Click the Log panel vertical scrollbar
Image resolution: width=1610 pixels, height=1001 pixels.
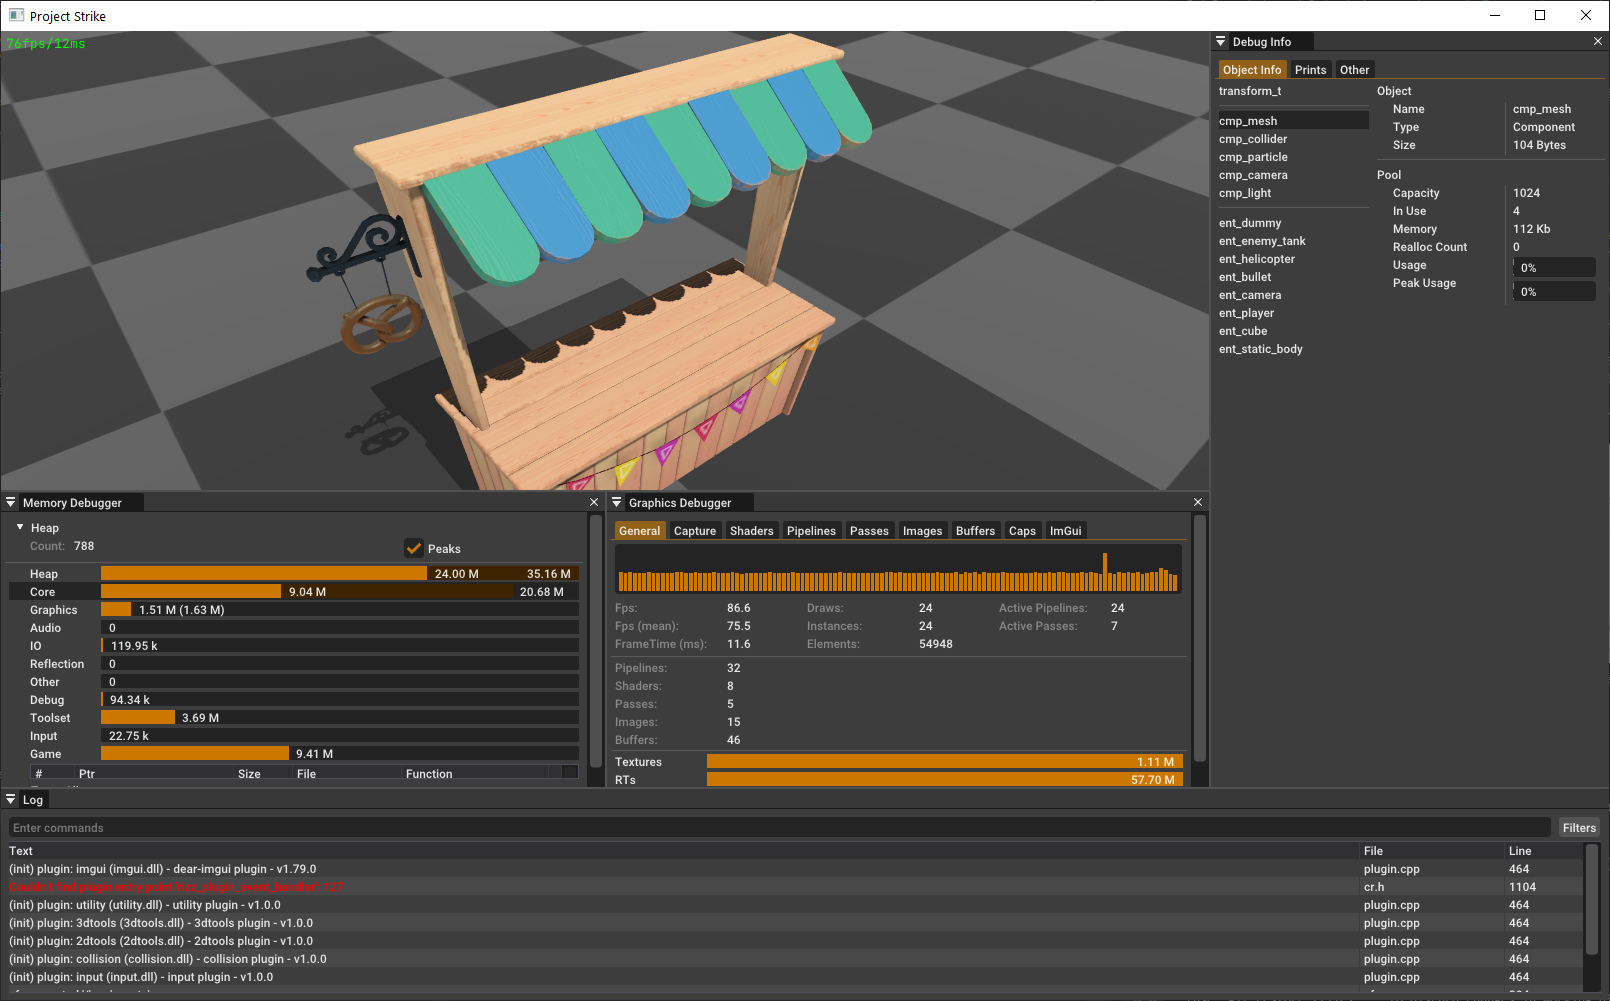[x=1591, y=900]
